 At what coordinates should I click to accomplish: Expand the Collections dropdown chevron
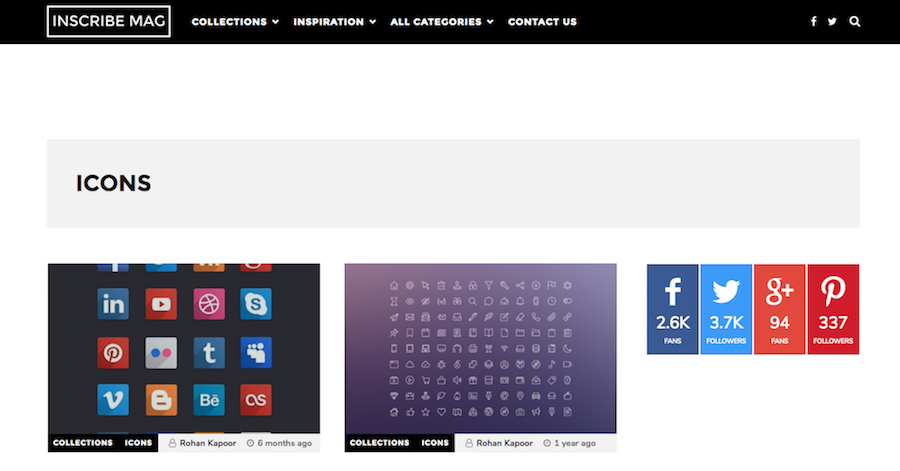coord(276,22)
